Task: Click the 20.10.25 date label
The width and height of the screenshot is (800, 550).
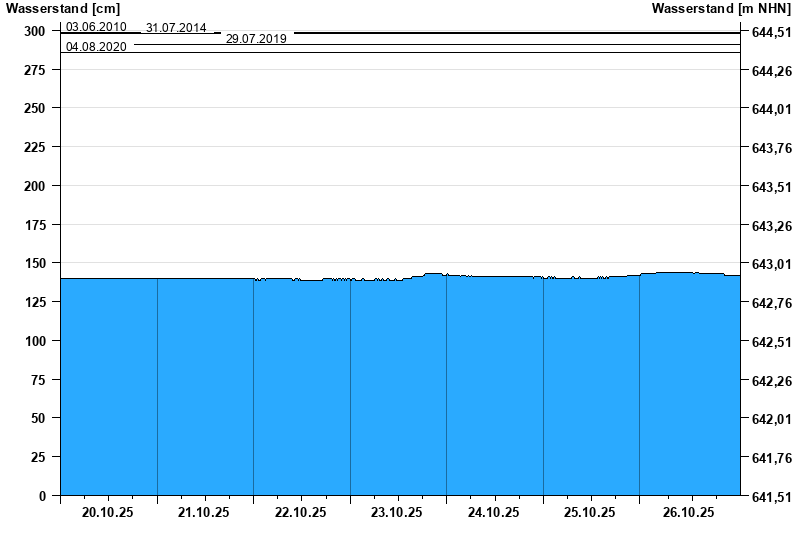Action: pos(107,512)
